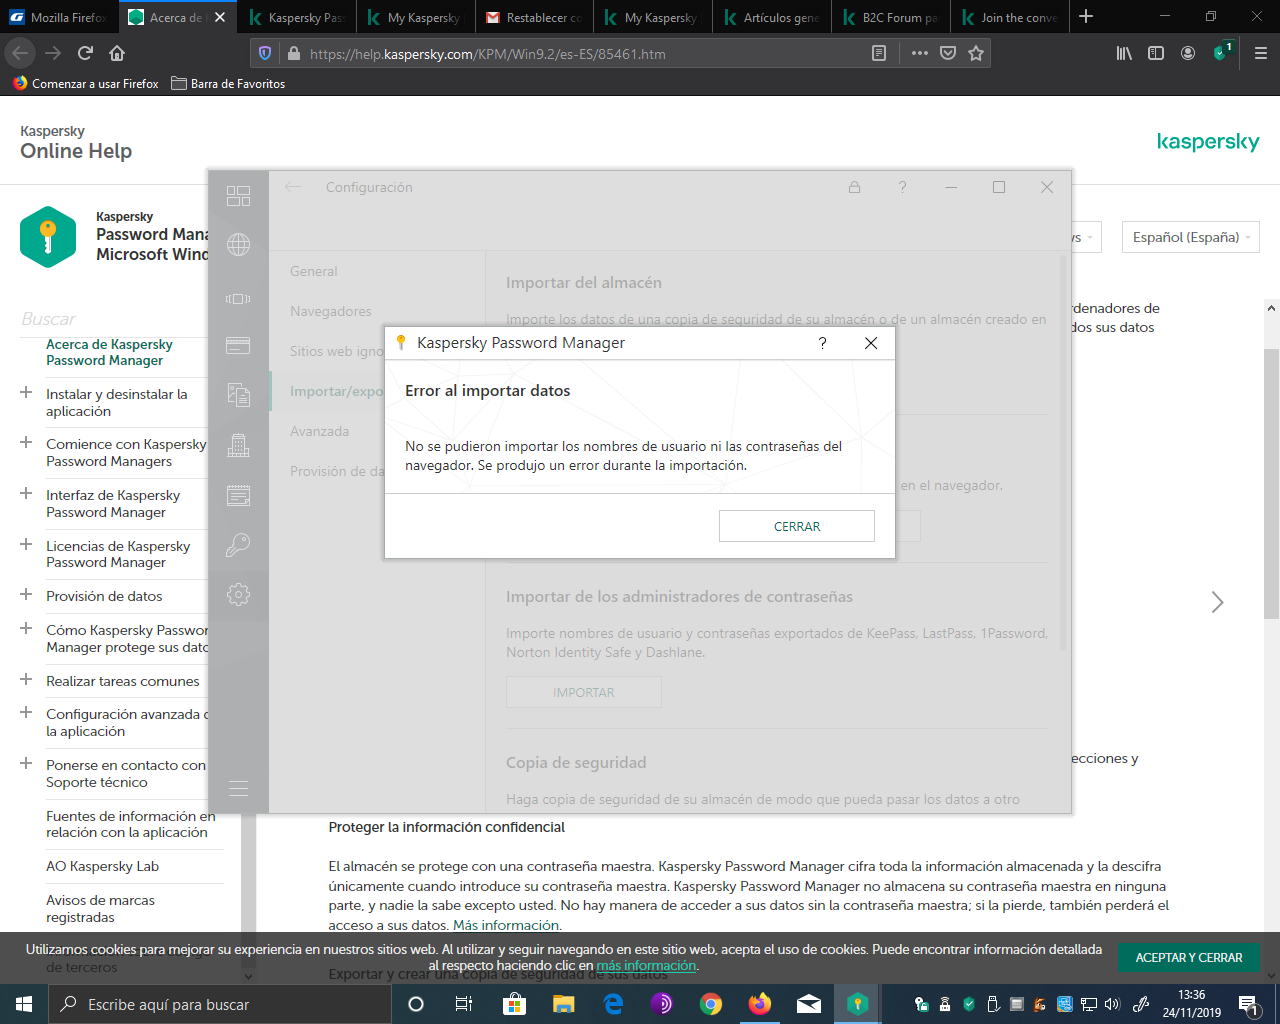Expand the sidebar hamburger menu
This screenshot has height=1024, width=1280.
coord(238,788)
